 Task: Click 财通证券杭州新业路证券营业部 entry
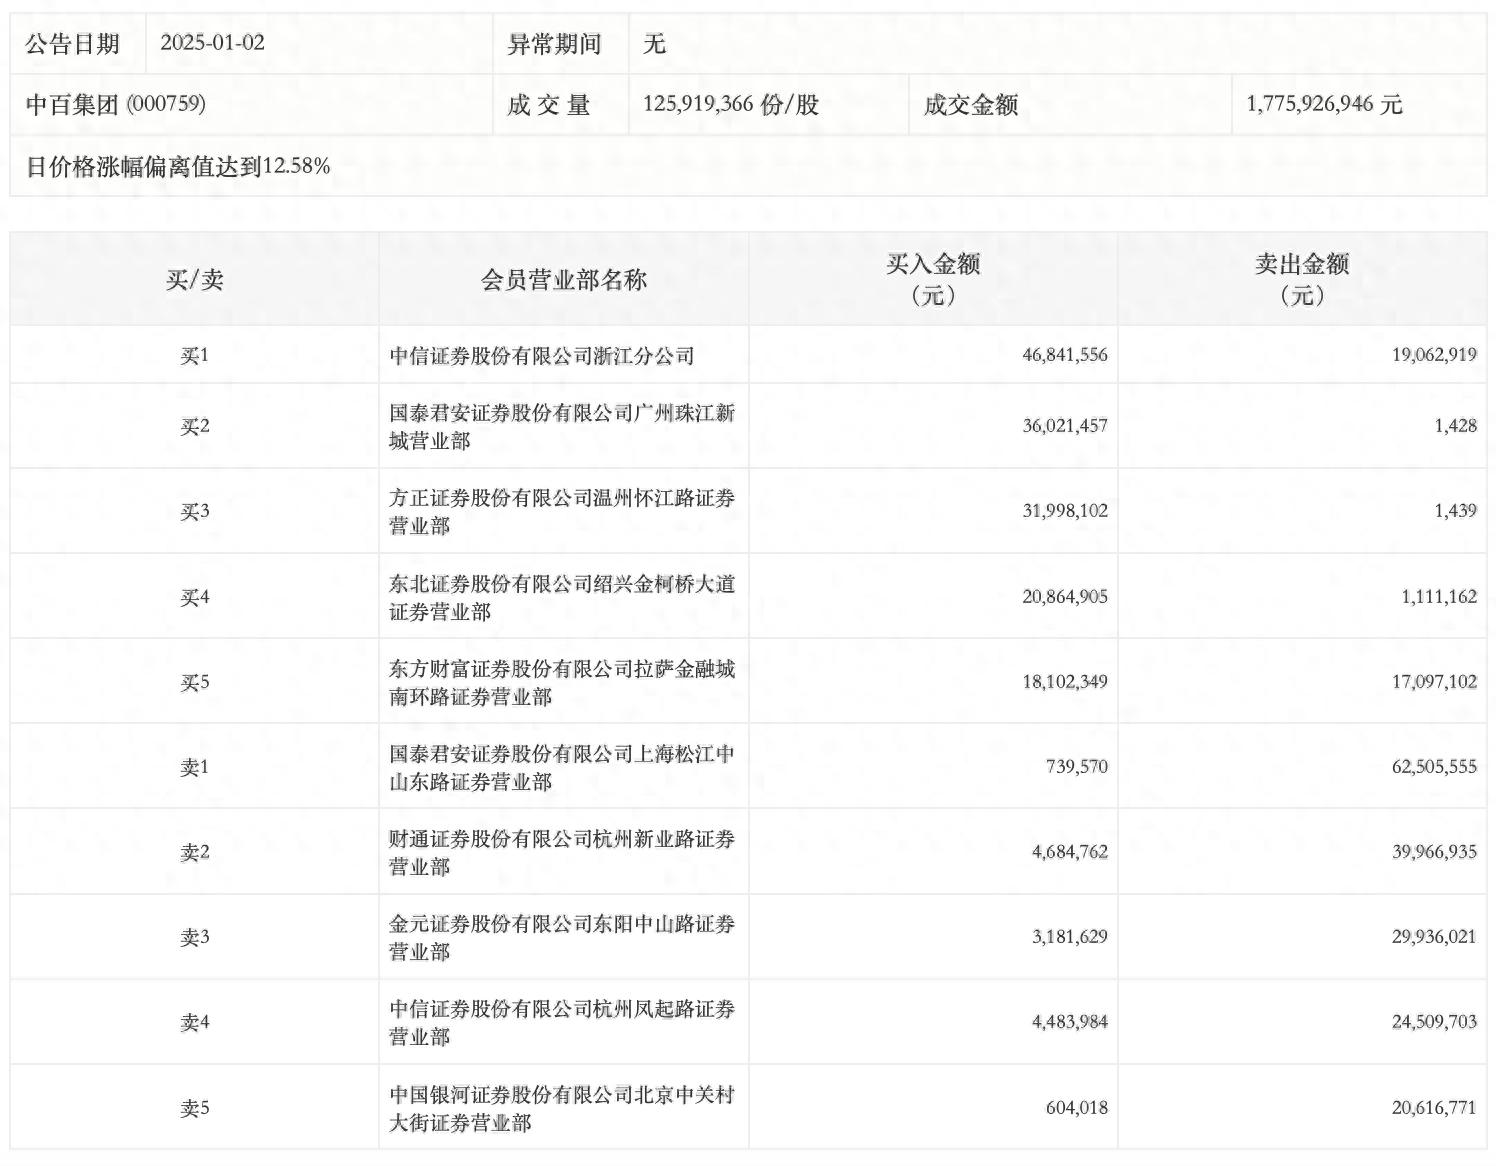pos(563,851)
